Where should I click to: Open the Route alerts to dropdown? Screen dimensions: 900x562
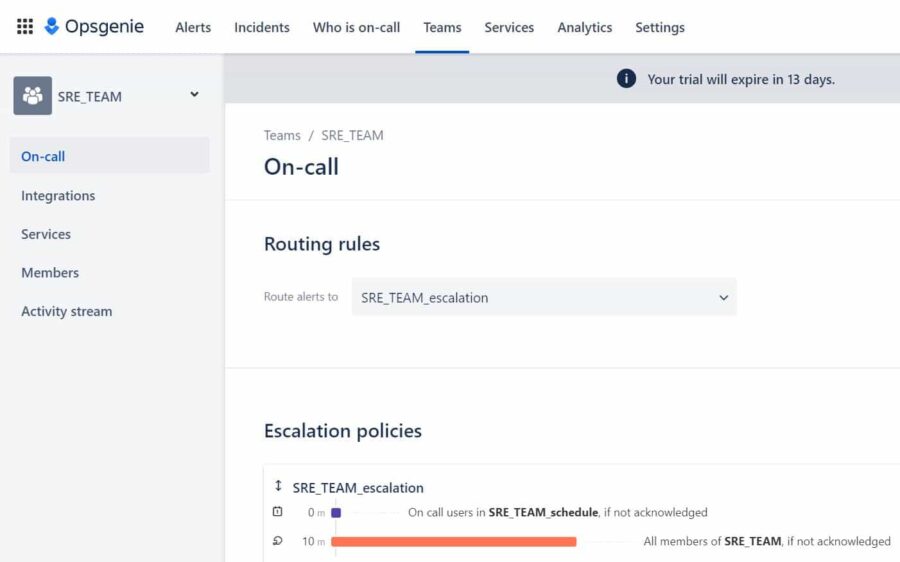(x=544, y=297)
